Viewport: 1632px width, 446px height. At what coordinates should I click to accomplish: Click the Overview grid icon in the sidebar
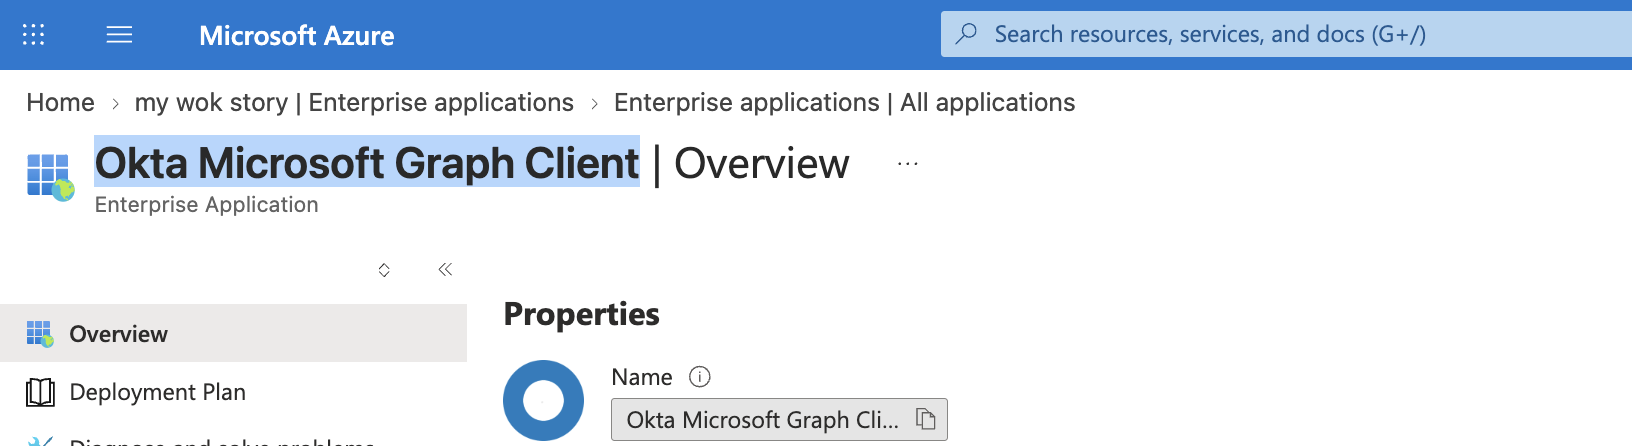(x=40, y=334)
